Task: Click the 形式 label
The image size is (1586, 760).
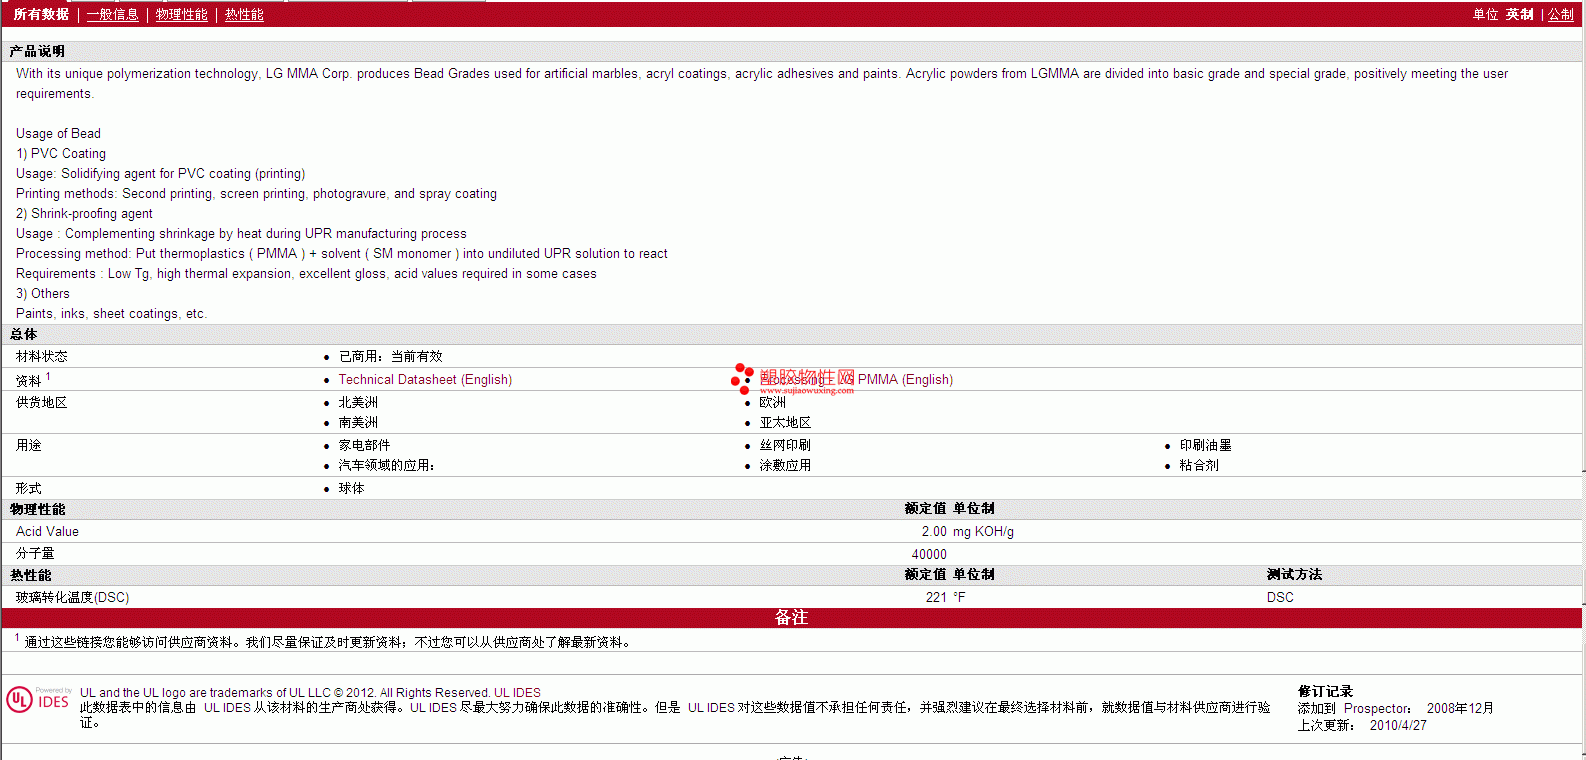Action: (x=28, y=488)
